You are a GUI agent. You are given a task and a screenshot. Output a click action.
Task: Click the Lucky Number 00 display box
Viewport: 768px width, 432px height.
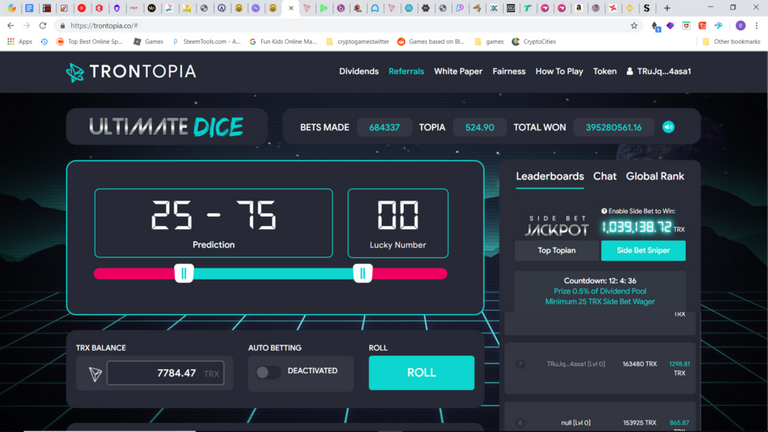click(x=398, y=223)
